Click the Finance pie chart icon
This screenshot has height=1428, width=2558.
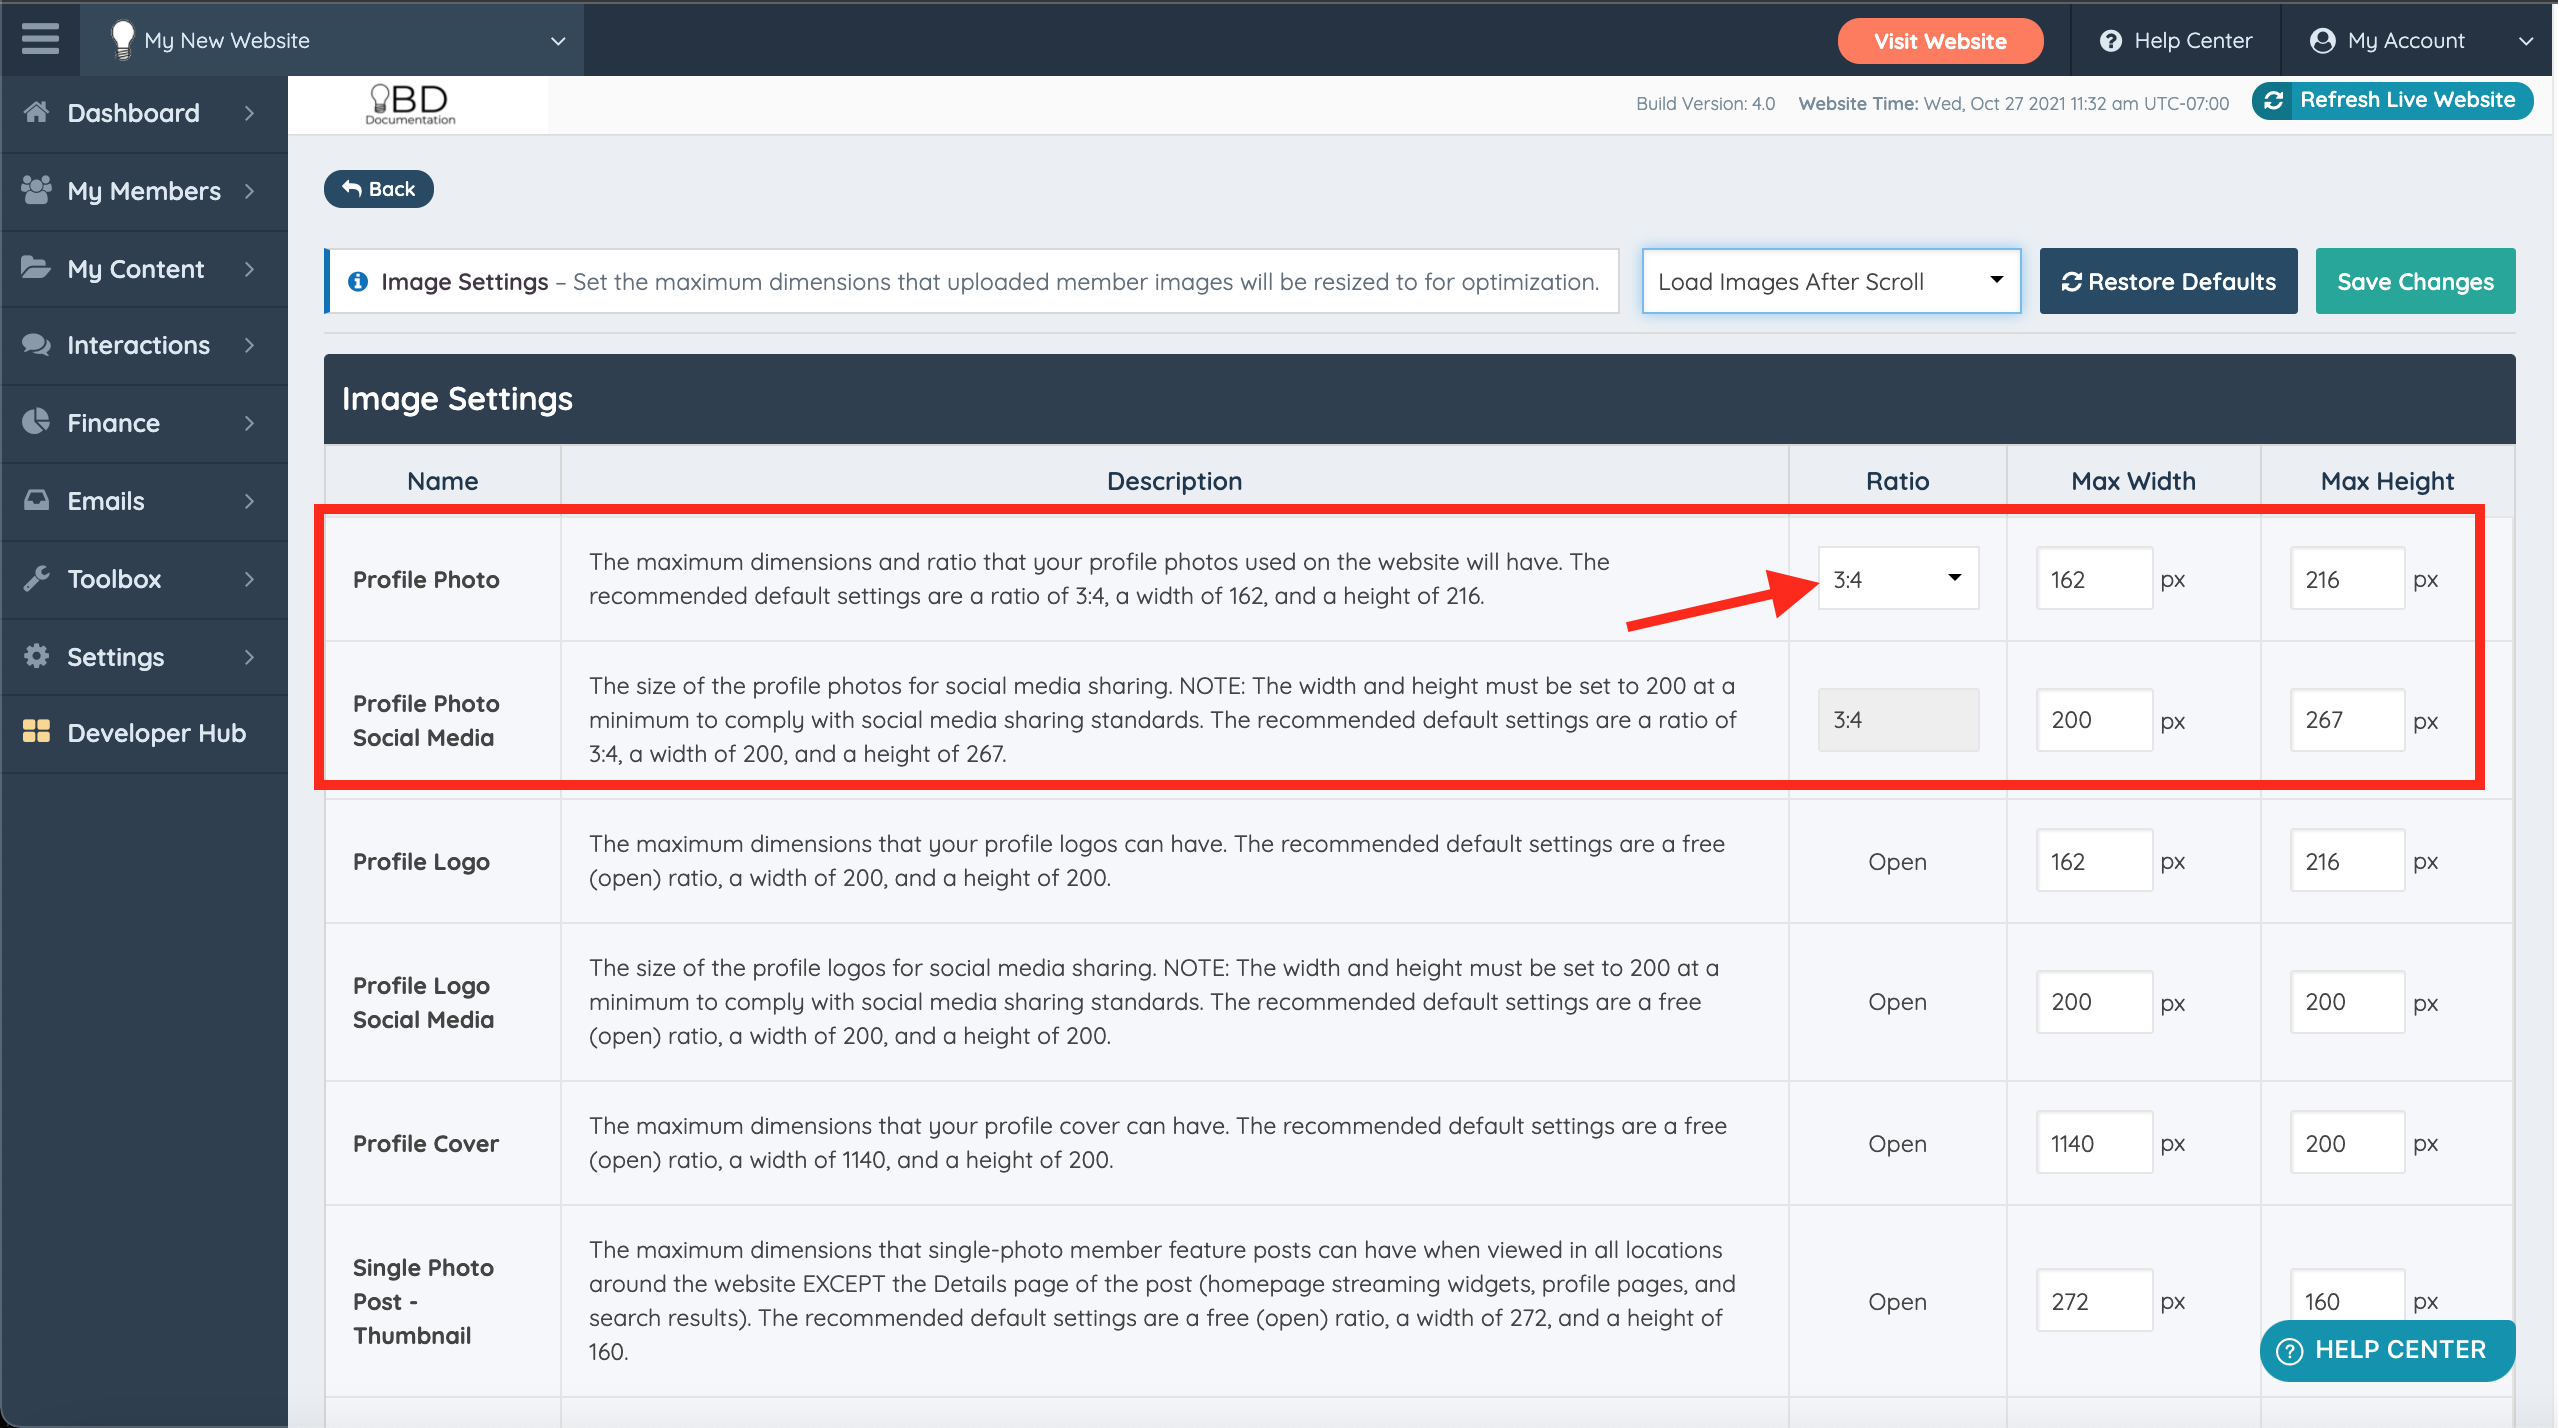(x=37, y=422)
